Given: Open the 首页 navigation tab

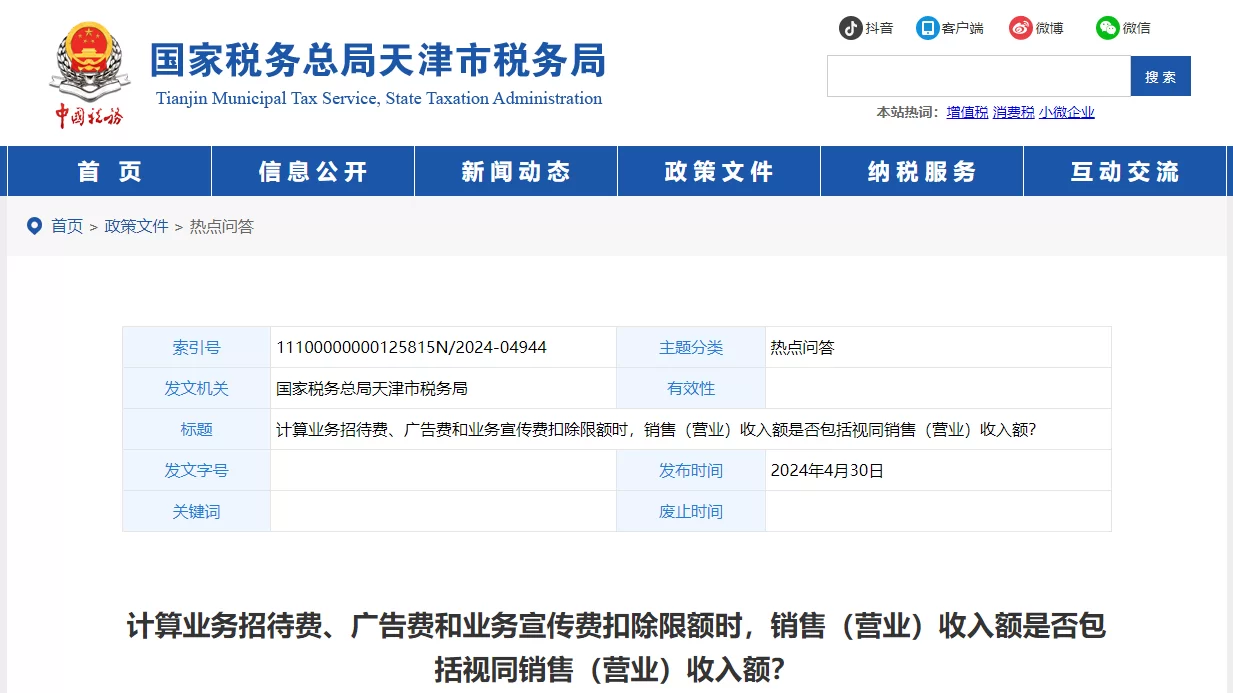Looking at the screenshot, I should 110,172.
